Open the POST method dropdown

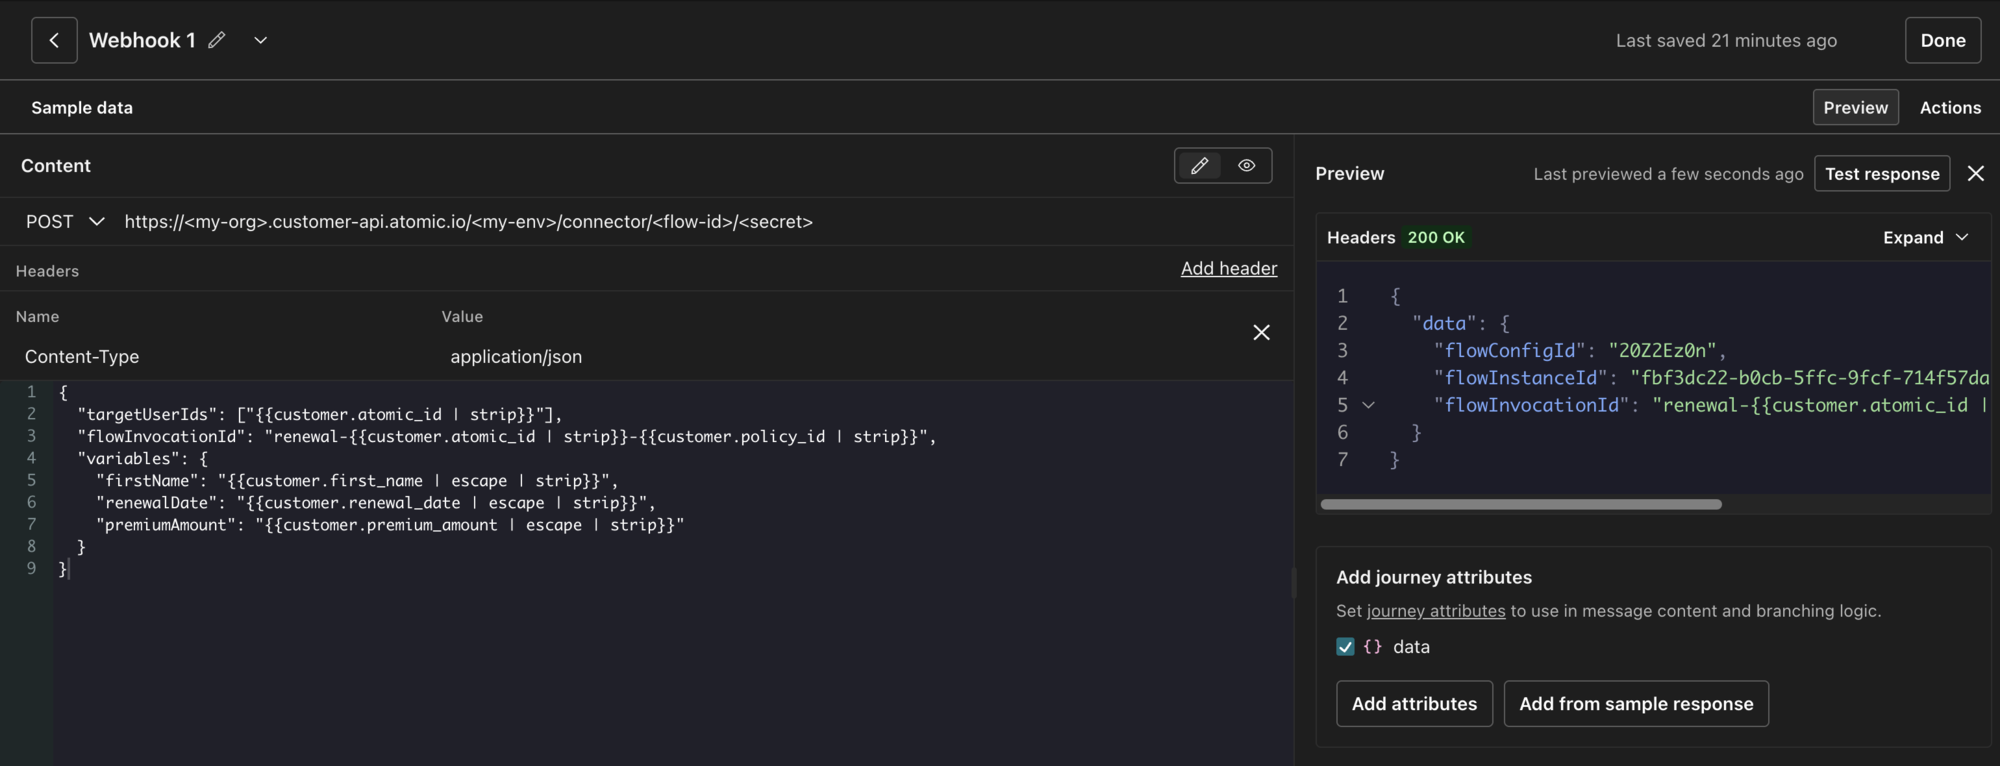tap(65, 221)
